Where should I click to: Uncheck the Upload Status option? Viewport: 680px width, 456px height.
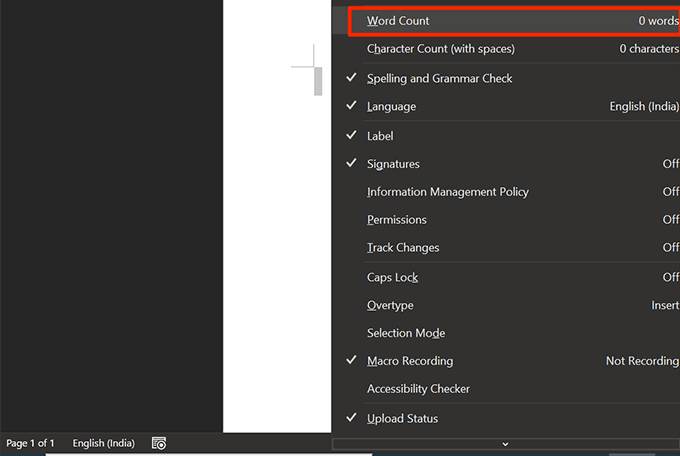coord(402,418)
